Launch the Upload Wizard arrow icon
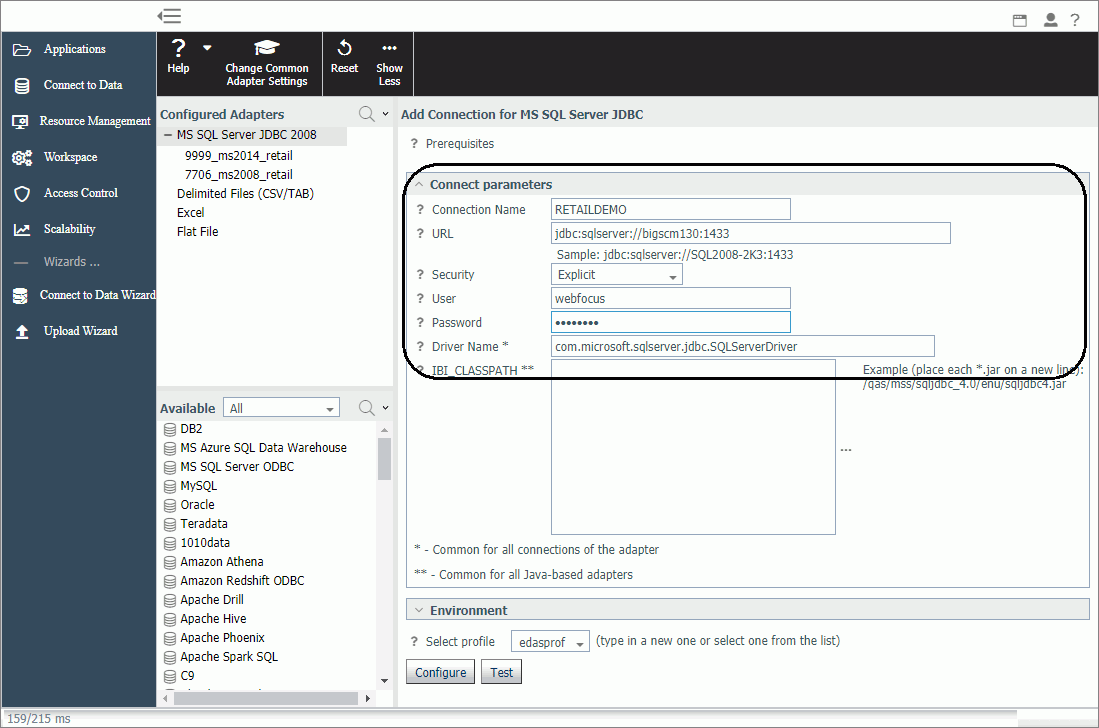1099x728 pixels. point(22,331)
